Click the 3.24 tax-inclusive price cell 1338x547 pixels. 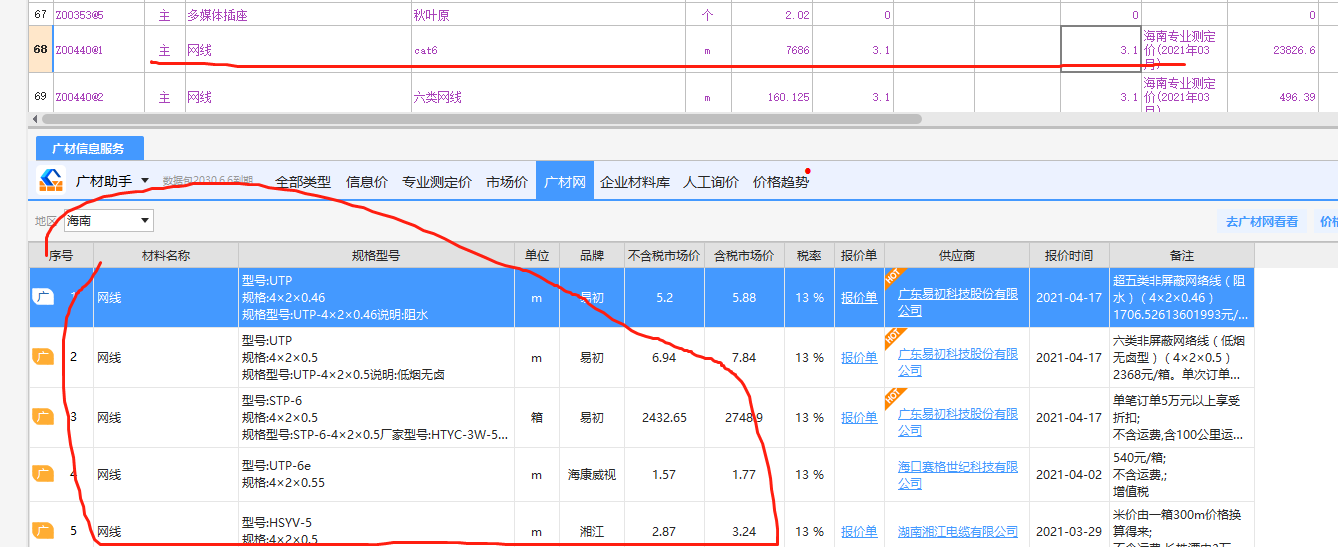click(x=744, y=532)
